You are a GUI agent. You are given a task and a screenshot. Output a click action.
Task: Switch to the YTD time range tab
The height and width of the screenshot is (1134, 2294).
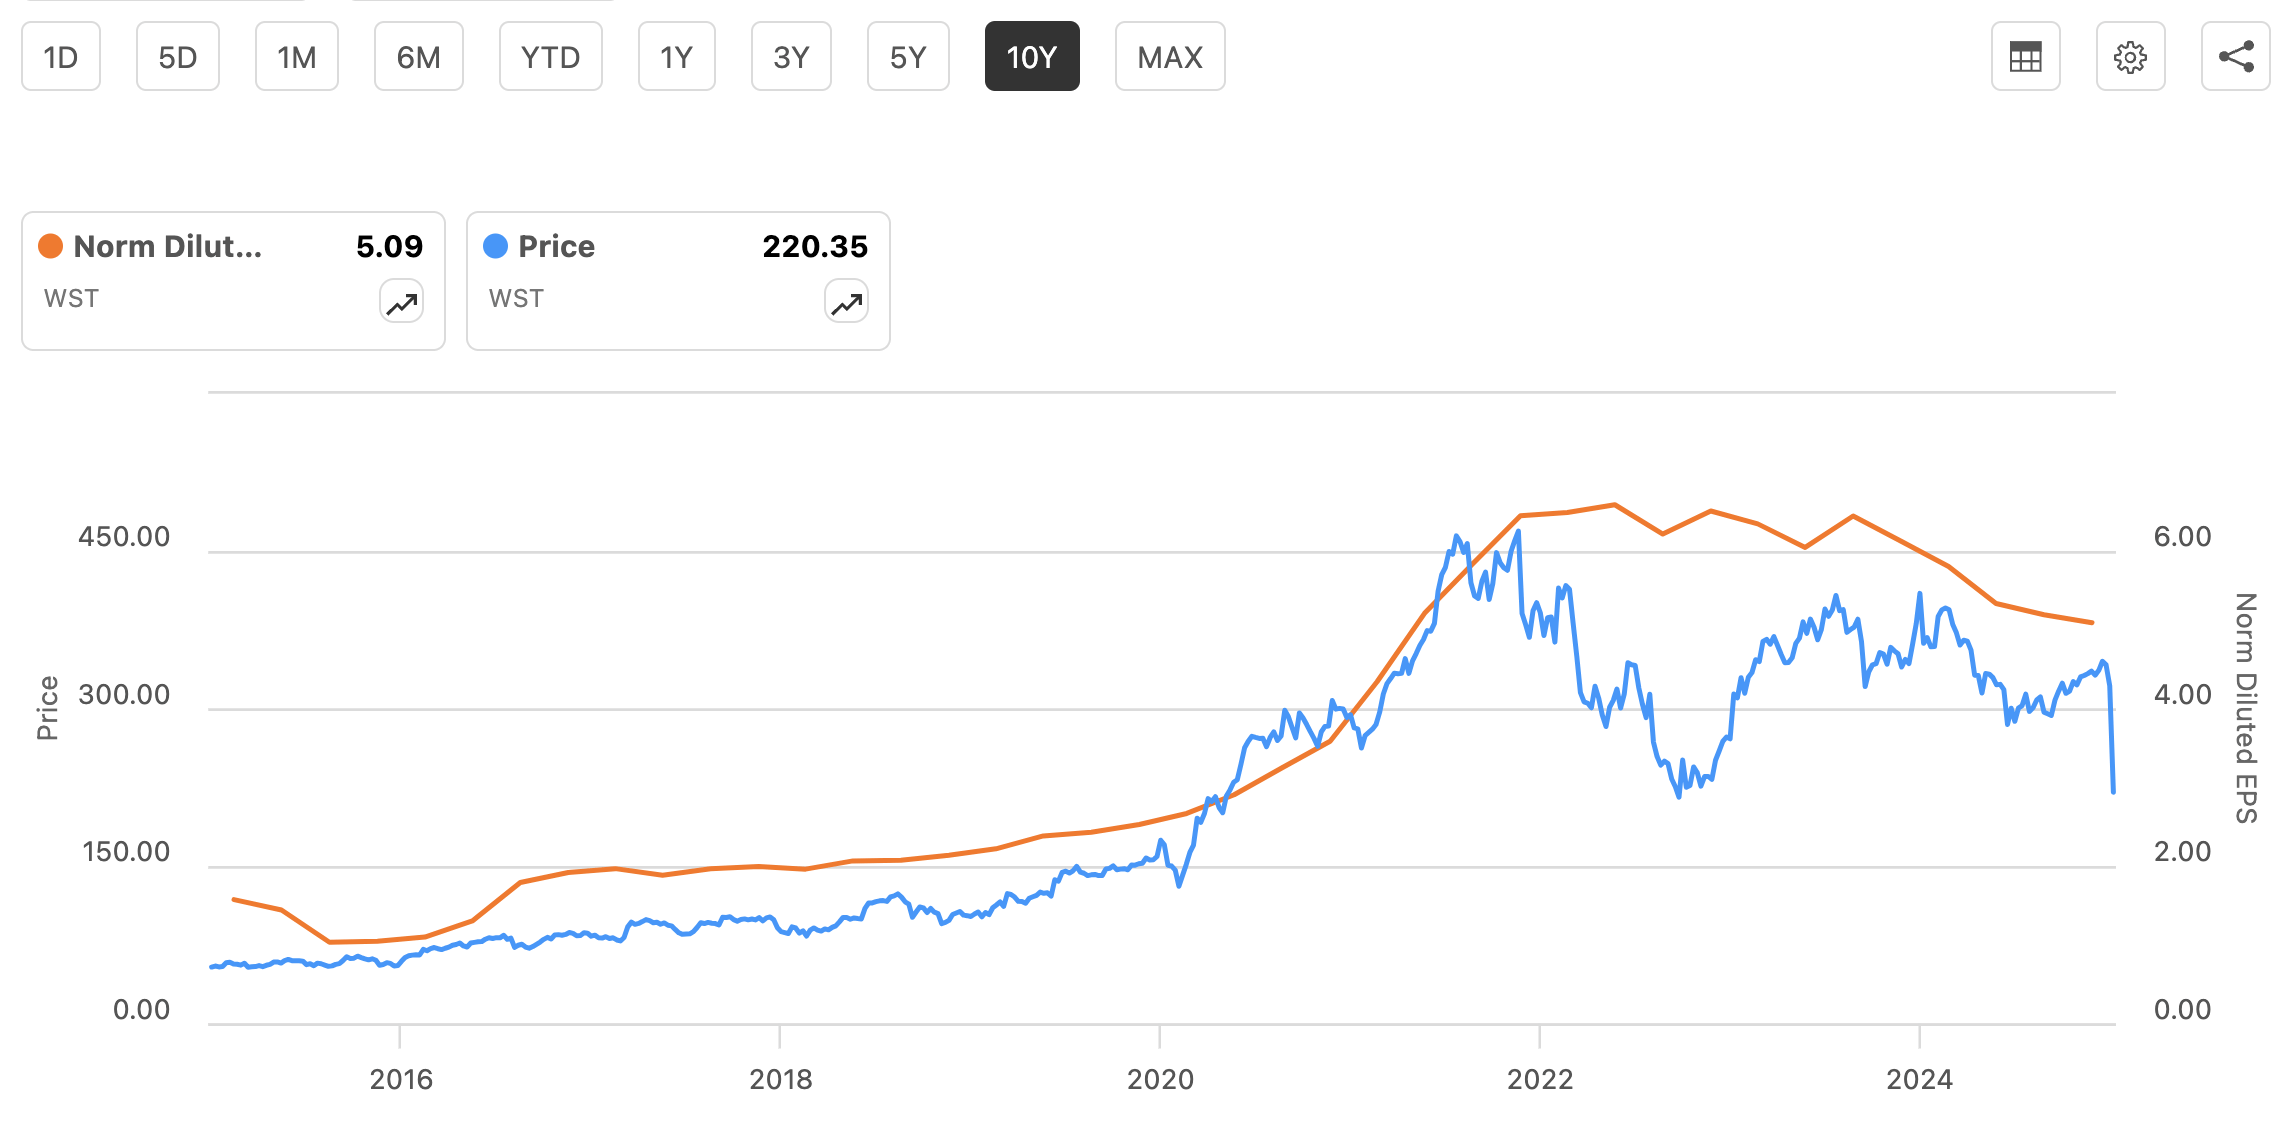point(550,57)
